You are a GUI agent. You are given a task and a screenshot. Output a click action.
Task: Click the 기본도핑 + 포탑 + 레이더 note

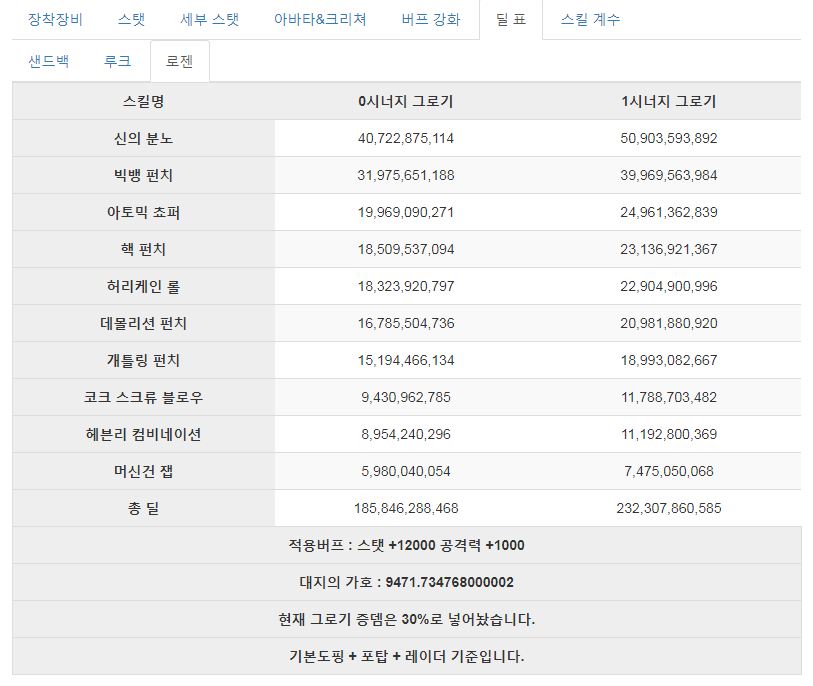406,656
